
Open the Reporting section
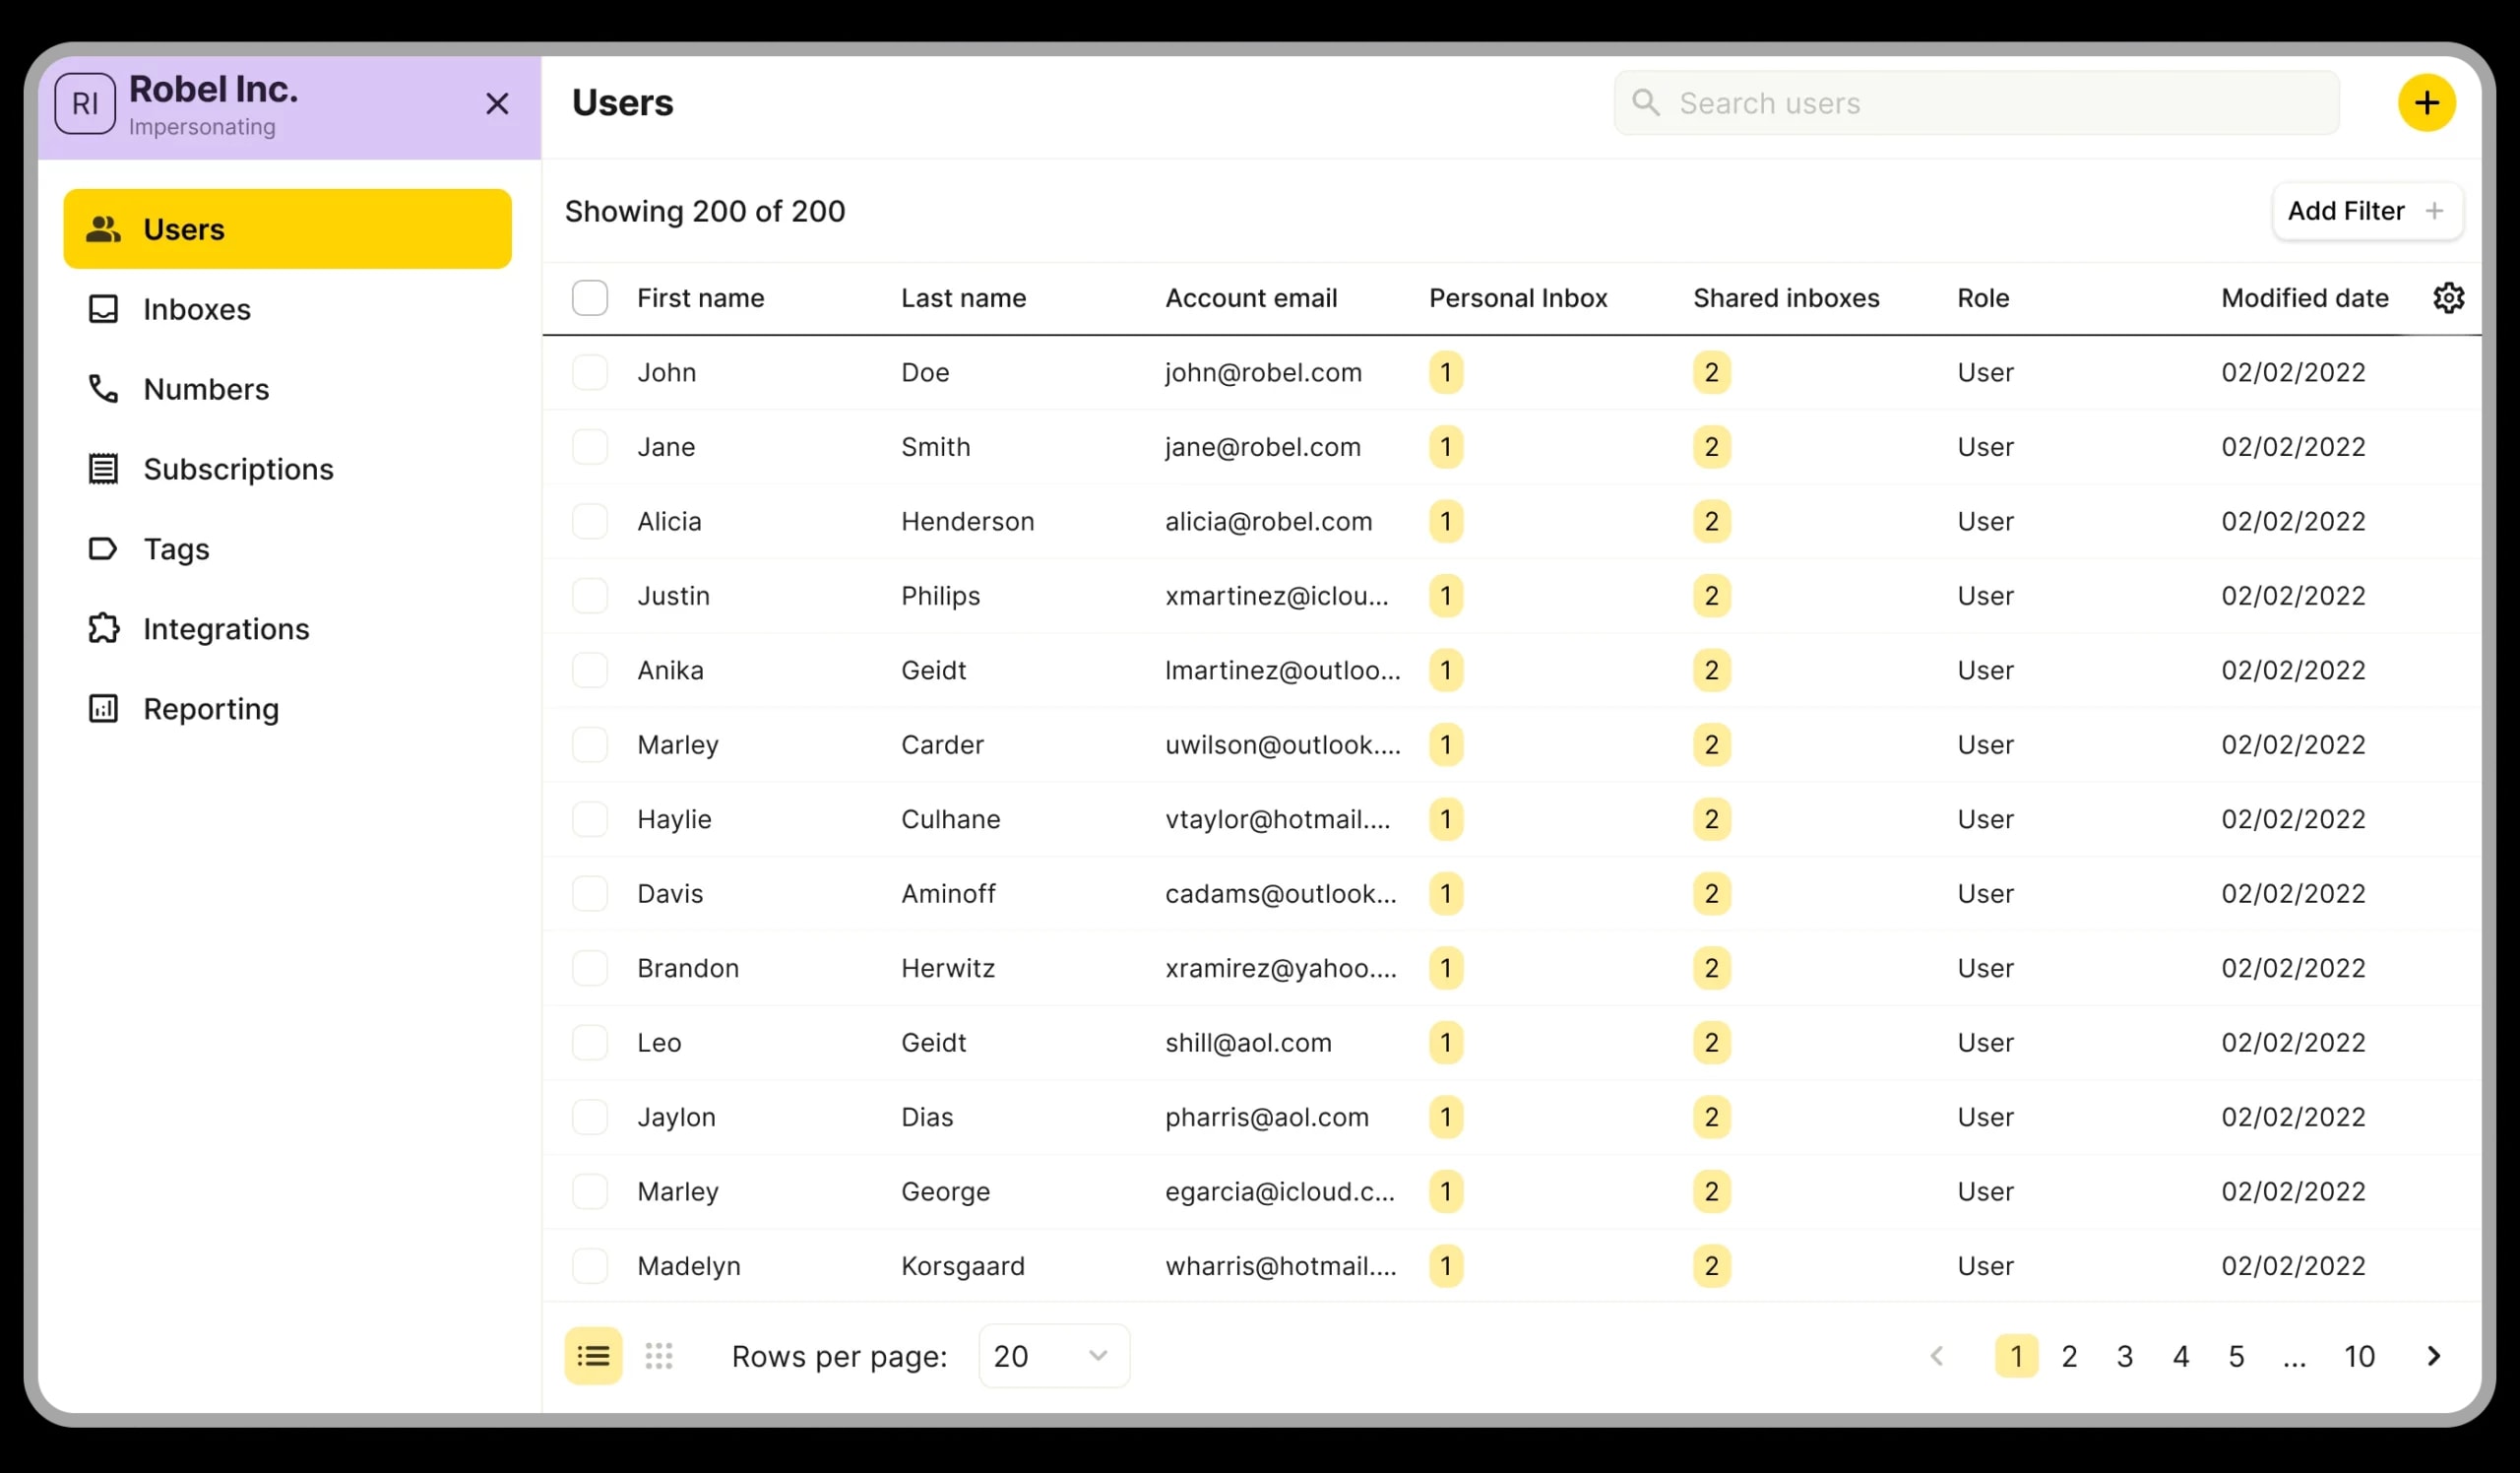click(x=287, y=709)
